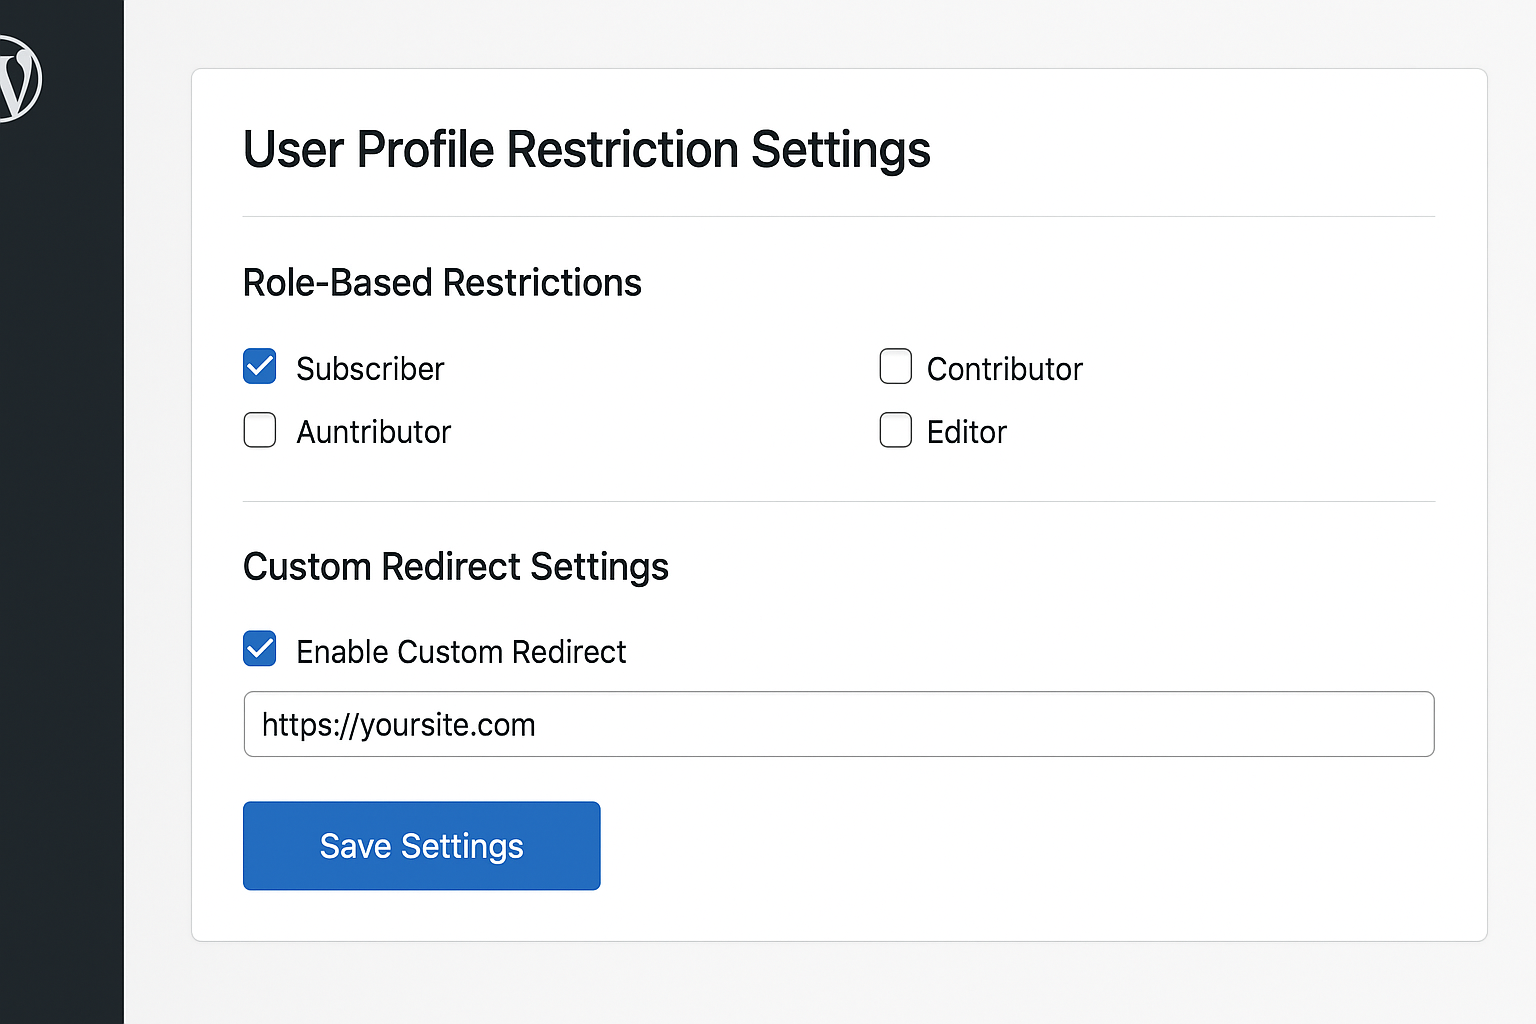
Task: Click the Save Settings button
Action: (x=421, y=846)
